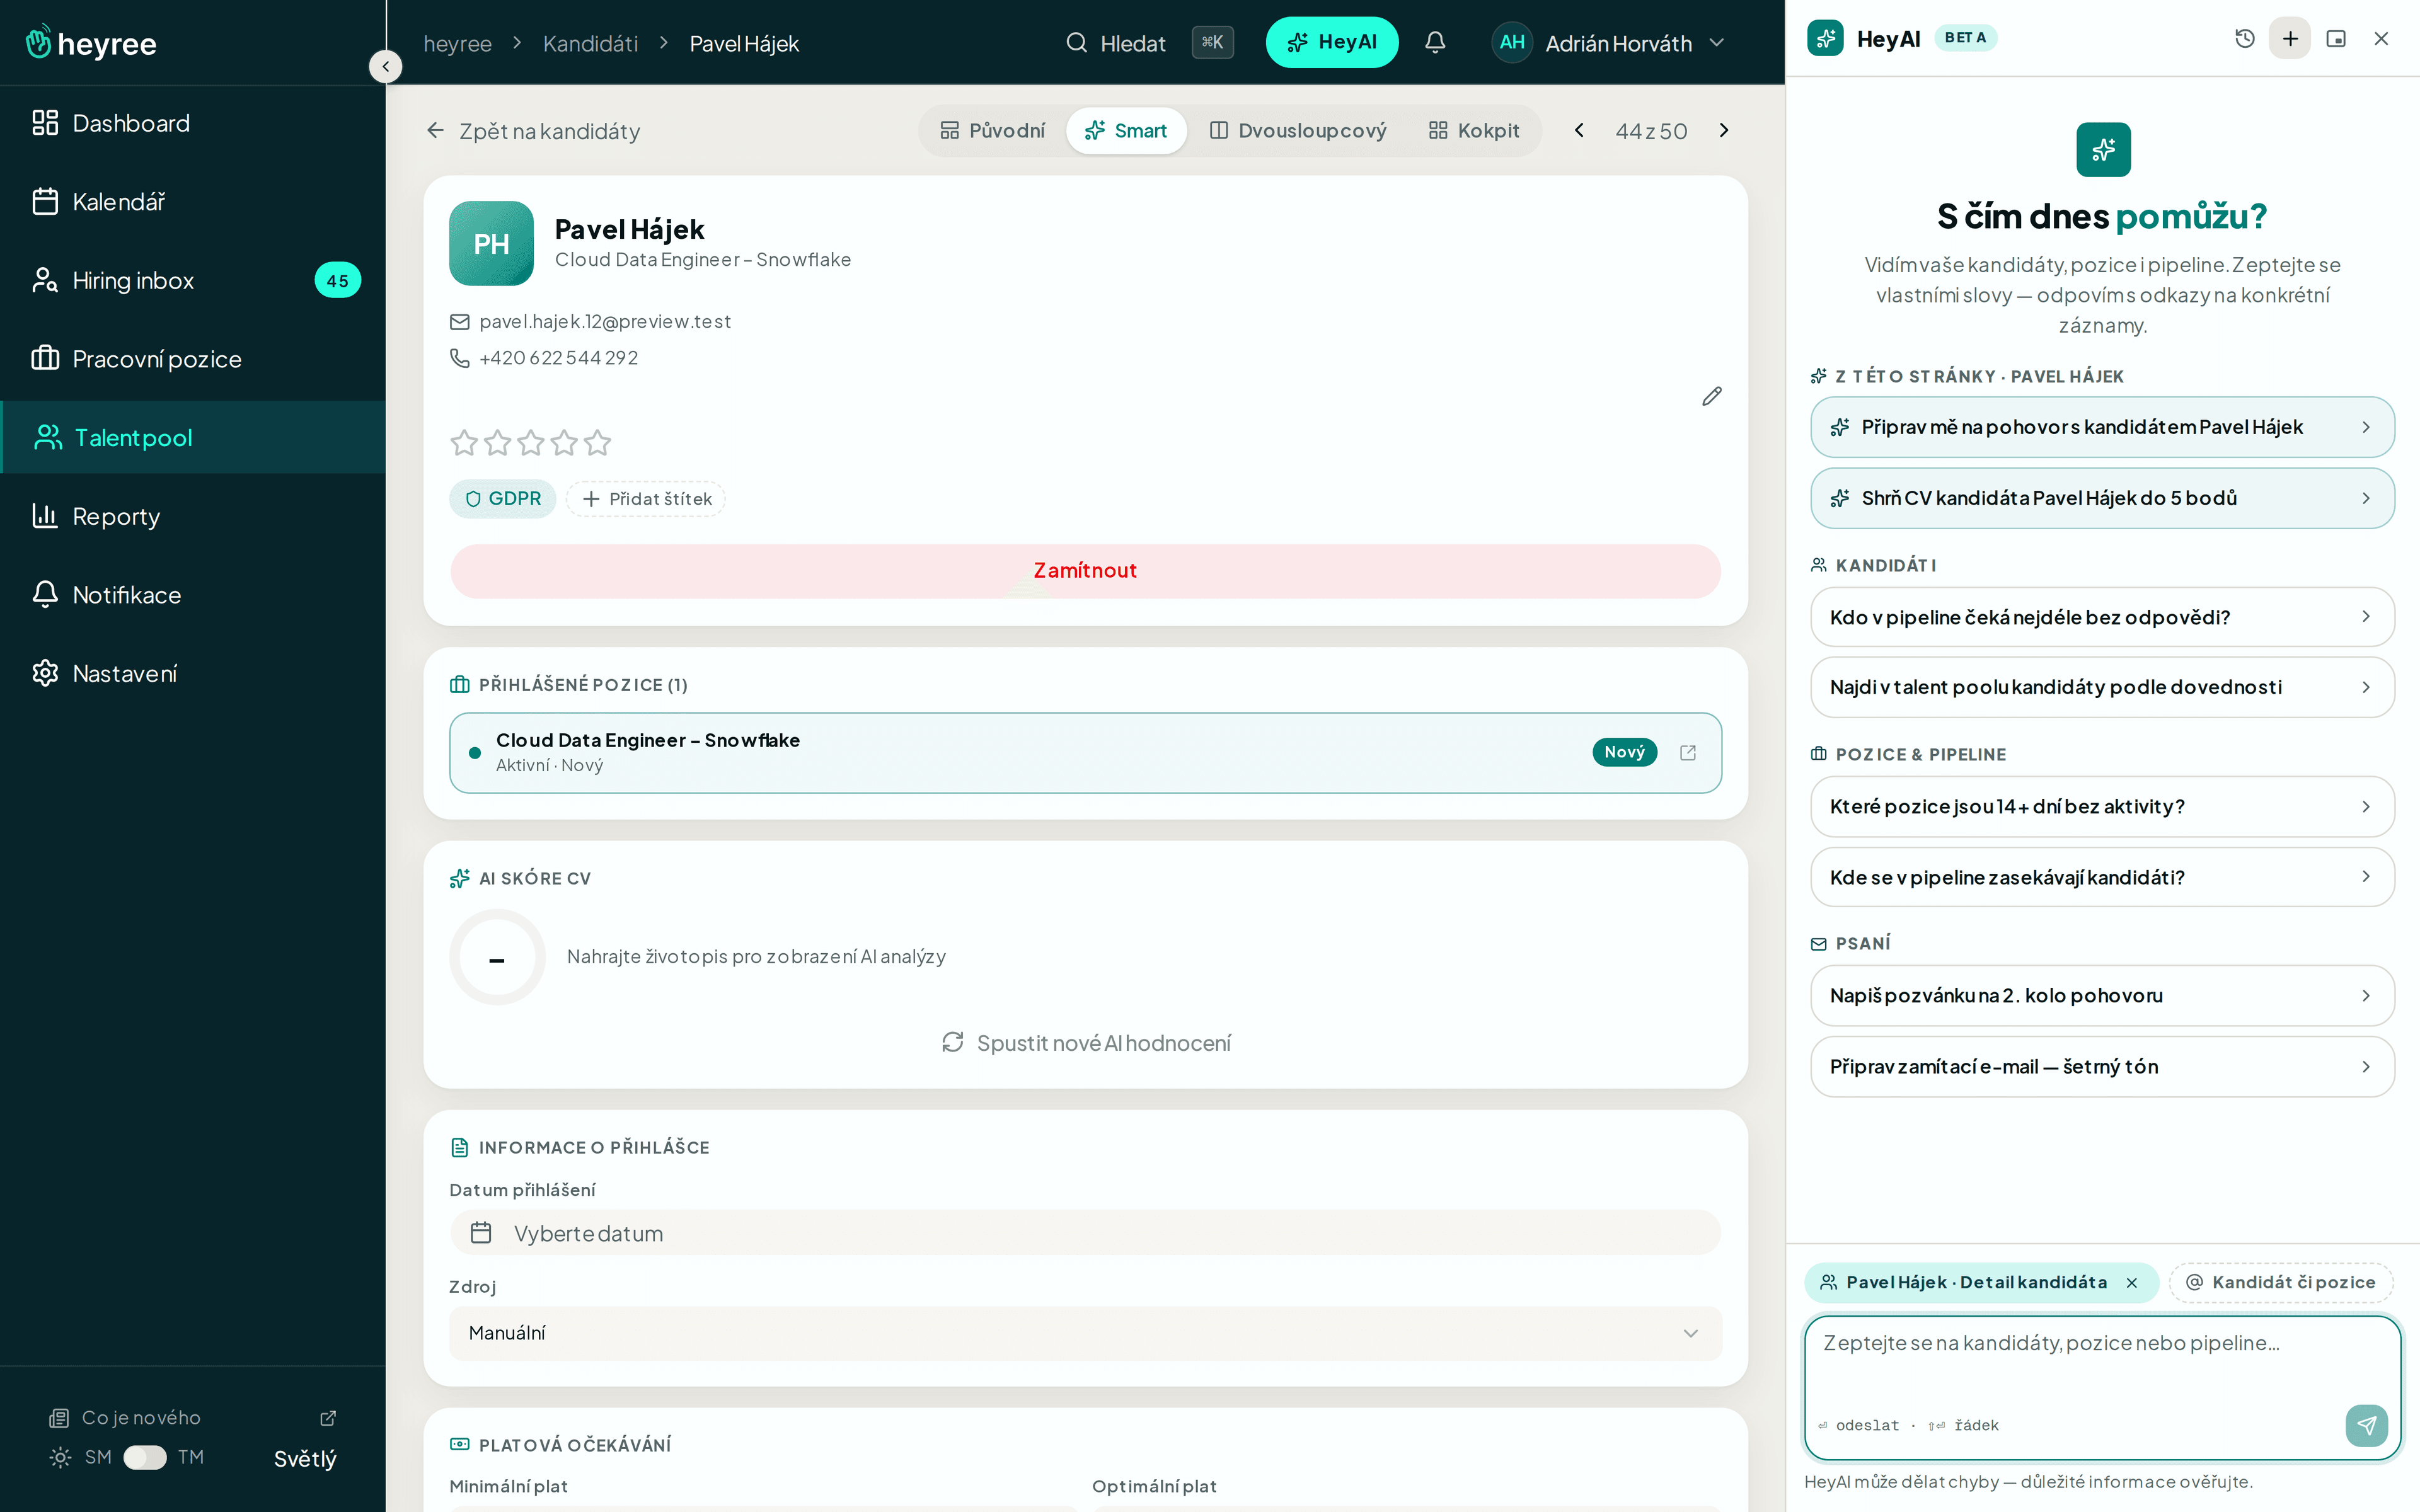The width and height of the screenshot is (2420, 1512).
Task: Select prompt Kdo v pipeline čeká nejdéle
Action: [2102, 617]
